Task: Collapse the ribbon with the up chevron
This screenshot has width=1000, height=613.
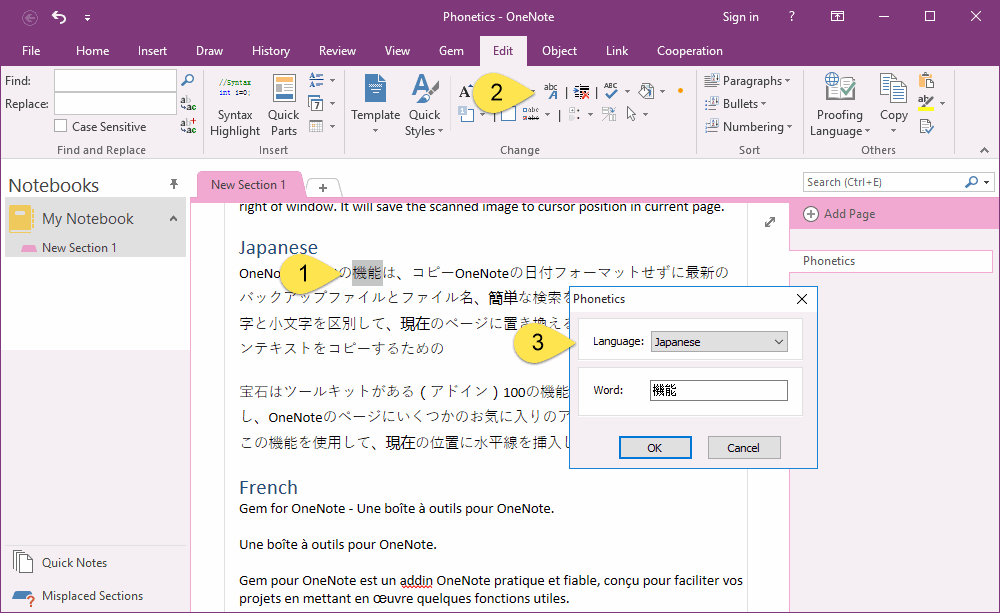Action: tap(984, 150)
